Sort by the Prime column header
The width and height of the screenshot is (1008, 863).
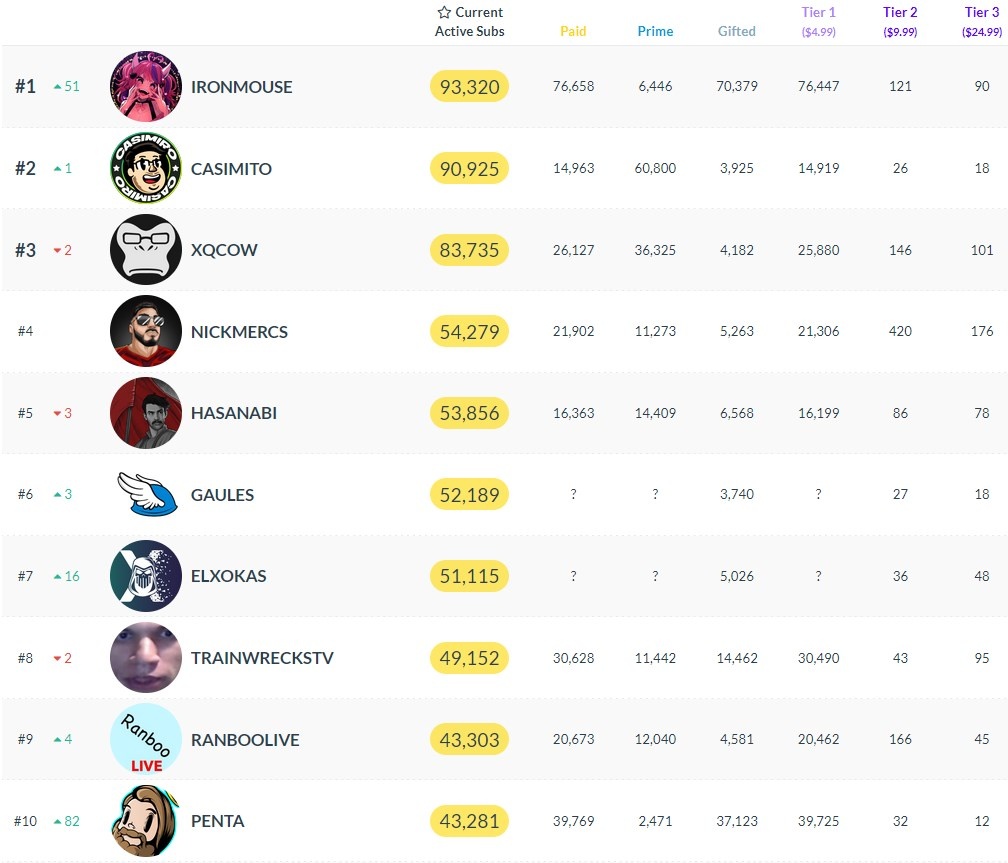[655, 31]
